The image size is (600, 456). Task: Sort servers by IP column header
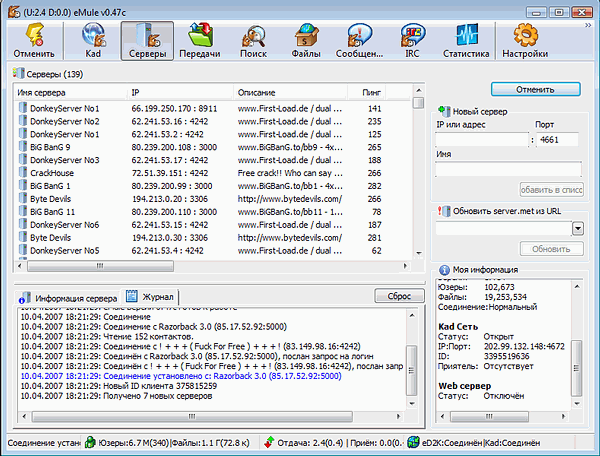(180, 93)
